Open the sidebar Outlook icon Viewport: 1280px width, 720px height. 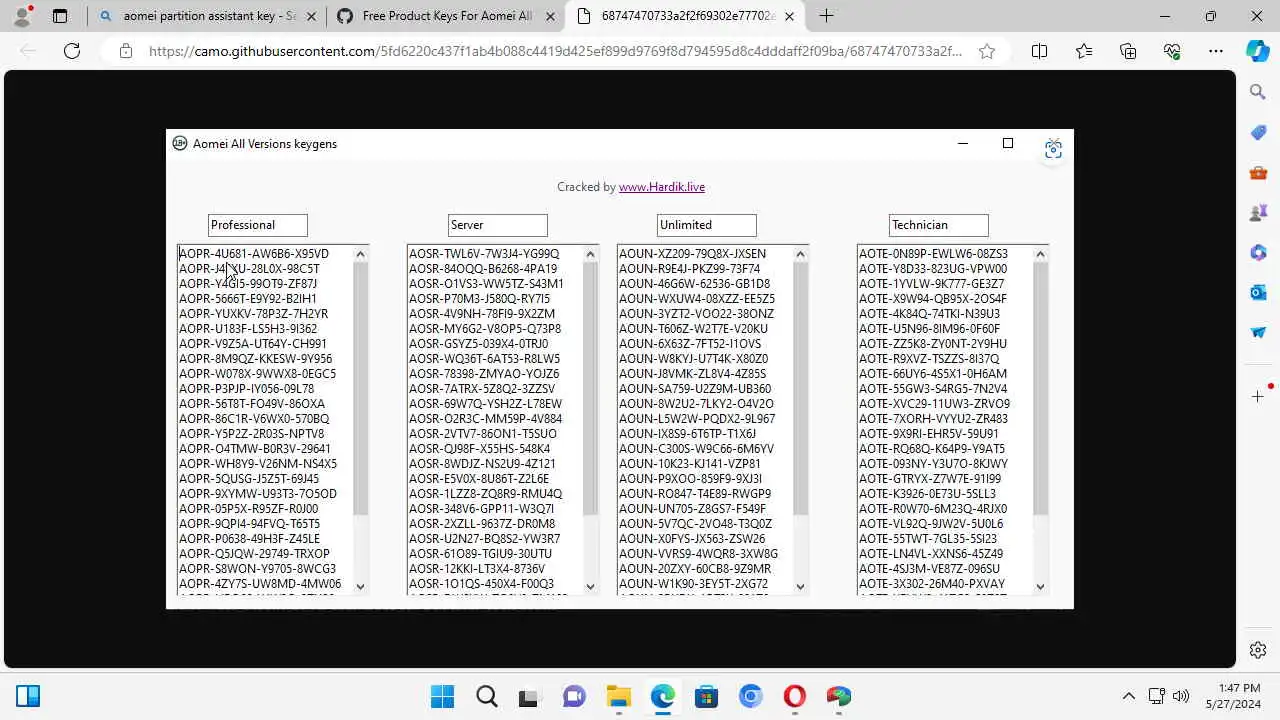tap(1258, 292)
